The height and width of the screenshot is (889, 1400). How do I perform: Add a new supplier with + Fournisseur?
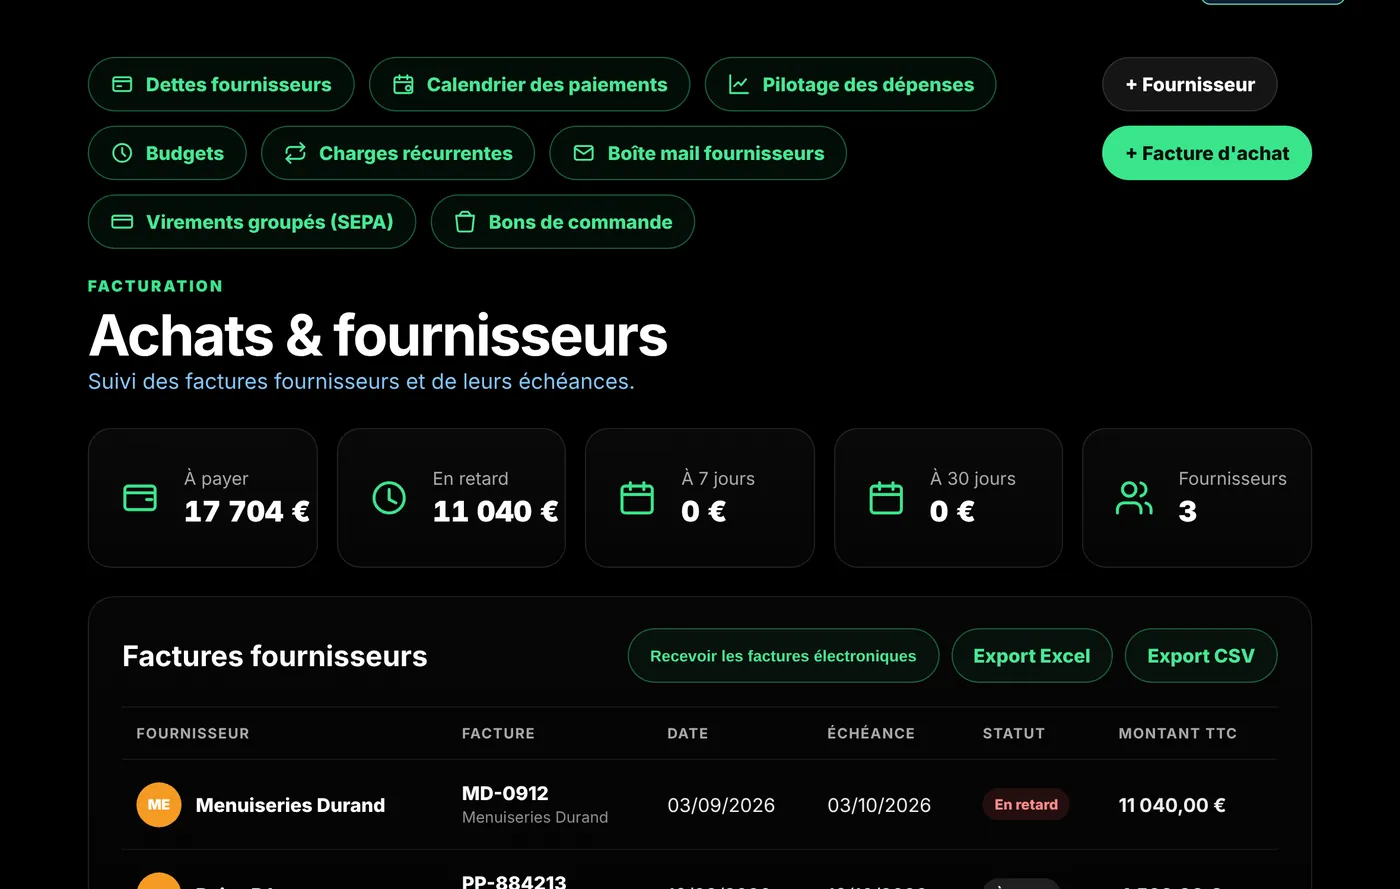tap(1190, 84)
